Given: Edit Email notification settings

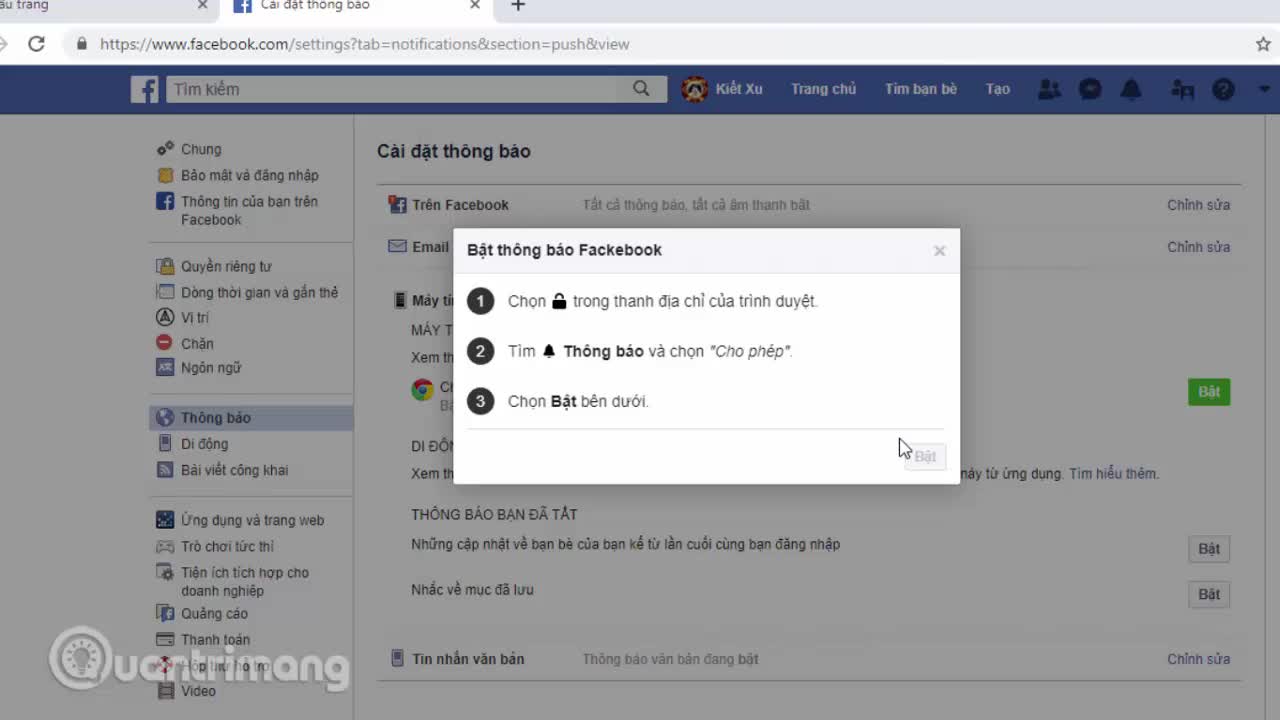Looking at the screenshot, I should (1198, 247).
